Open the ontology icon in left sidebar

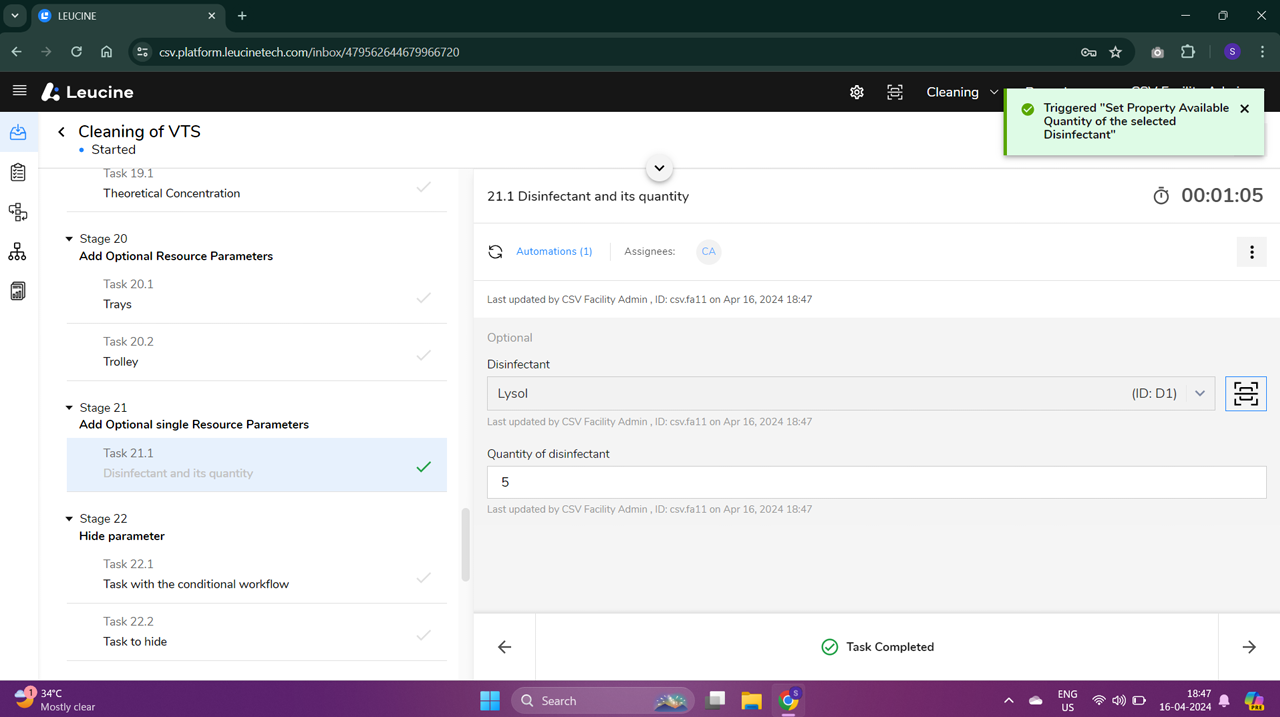click(x=18, y=212)
